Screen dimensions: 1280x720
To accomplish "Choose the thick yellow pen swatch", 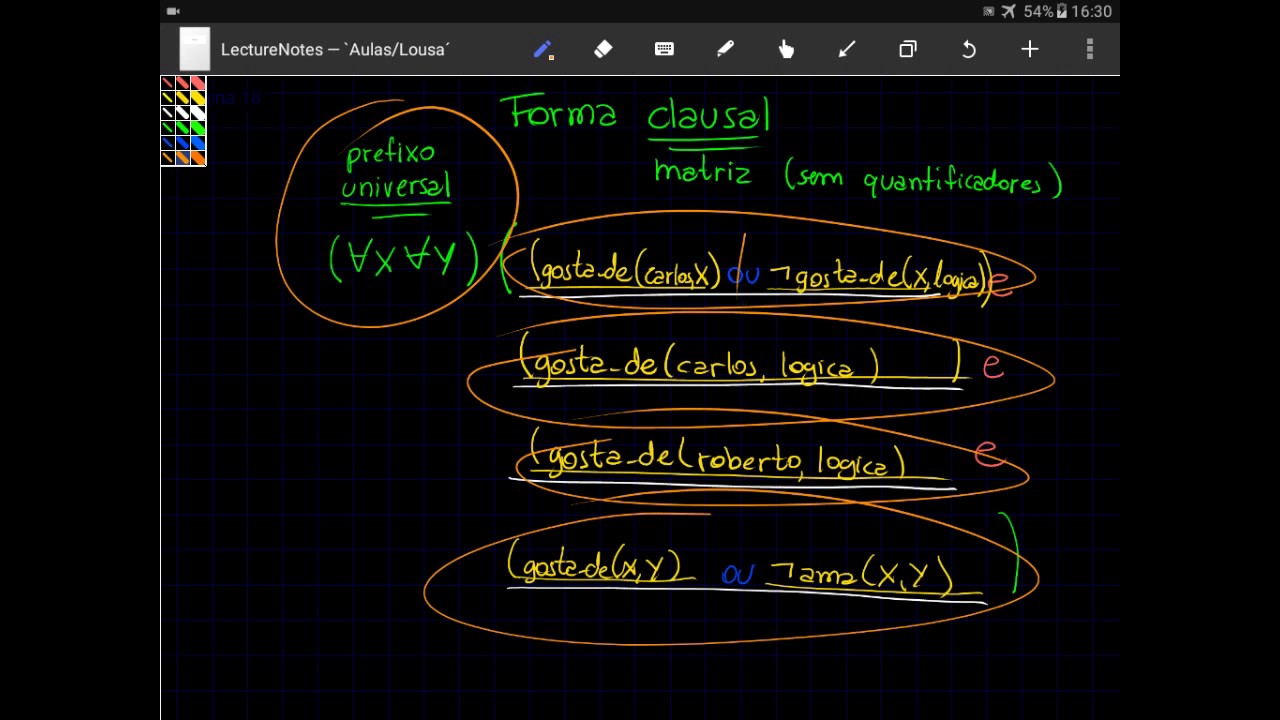I will click(198, 98).
